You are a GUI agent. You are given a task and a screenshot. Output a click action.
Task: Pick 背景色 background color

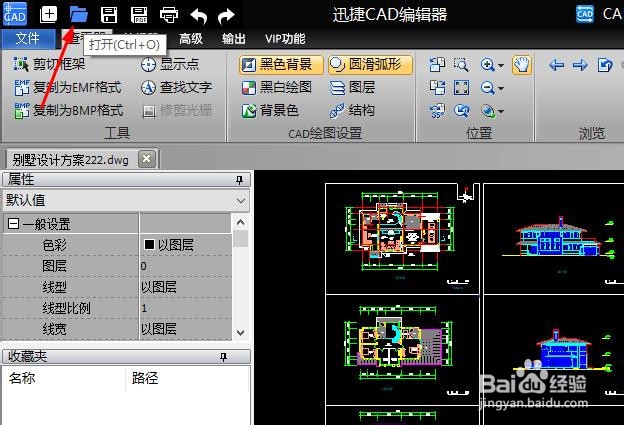(x=270, y=111)
